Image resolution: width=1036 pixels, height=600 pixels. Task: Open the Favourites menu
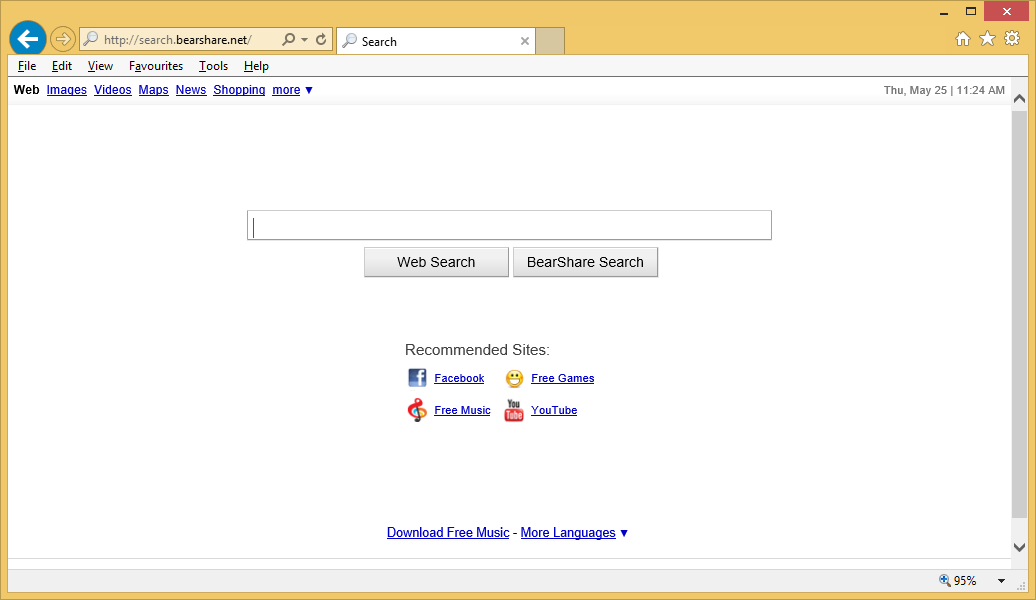[x=156, y=66]
